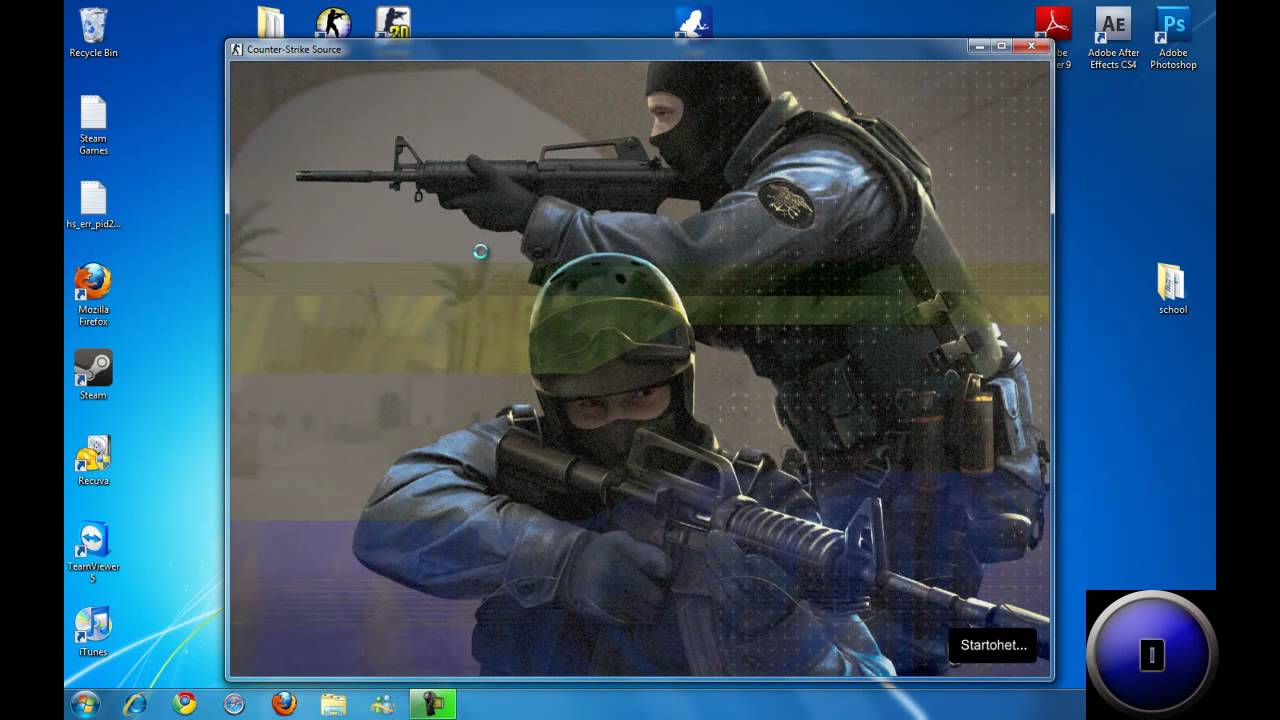Launch Internet Explorer from the taskbar

coord(134,704)
